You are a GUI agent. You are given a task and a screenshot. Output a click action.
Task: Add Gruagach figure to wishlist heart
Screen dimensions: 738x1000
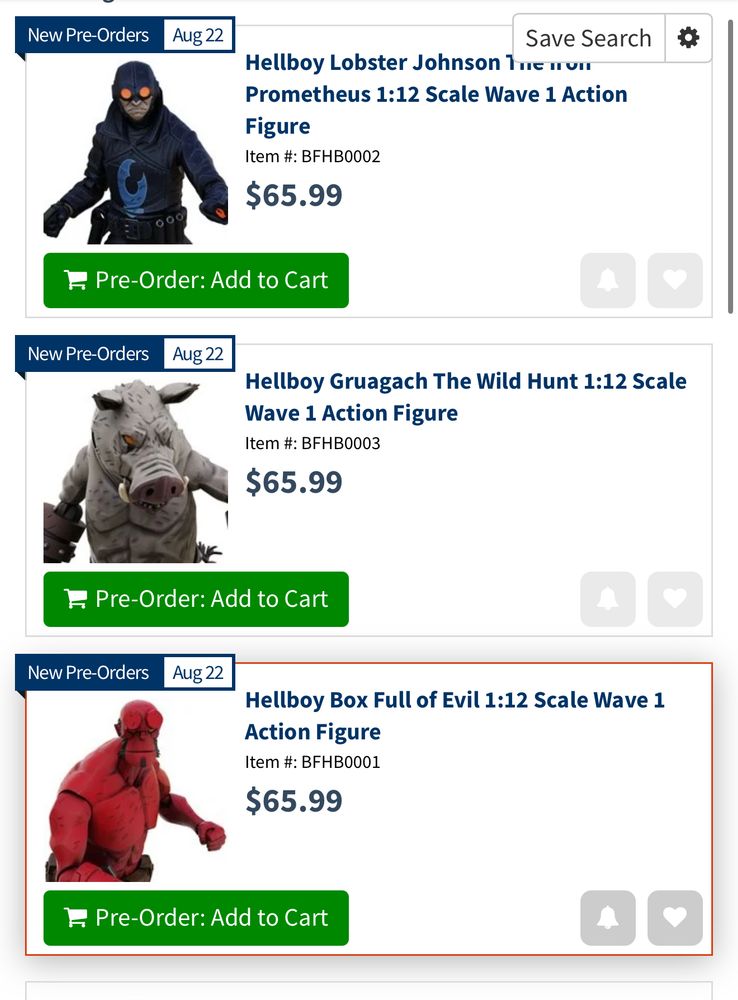pyautogui.click(x=675, y=599)
